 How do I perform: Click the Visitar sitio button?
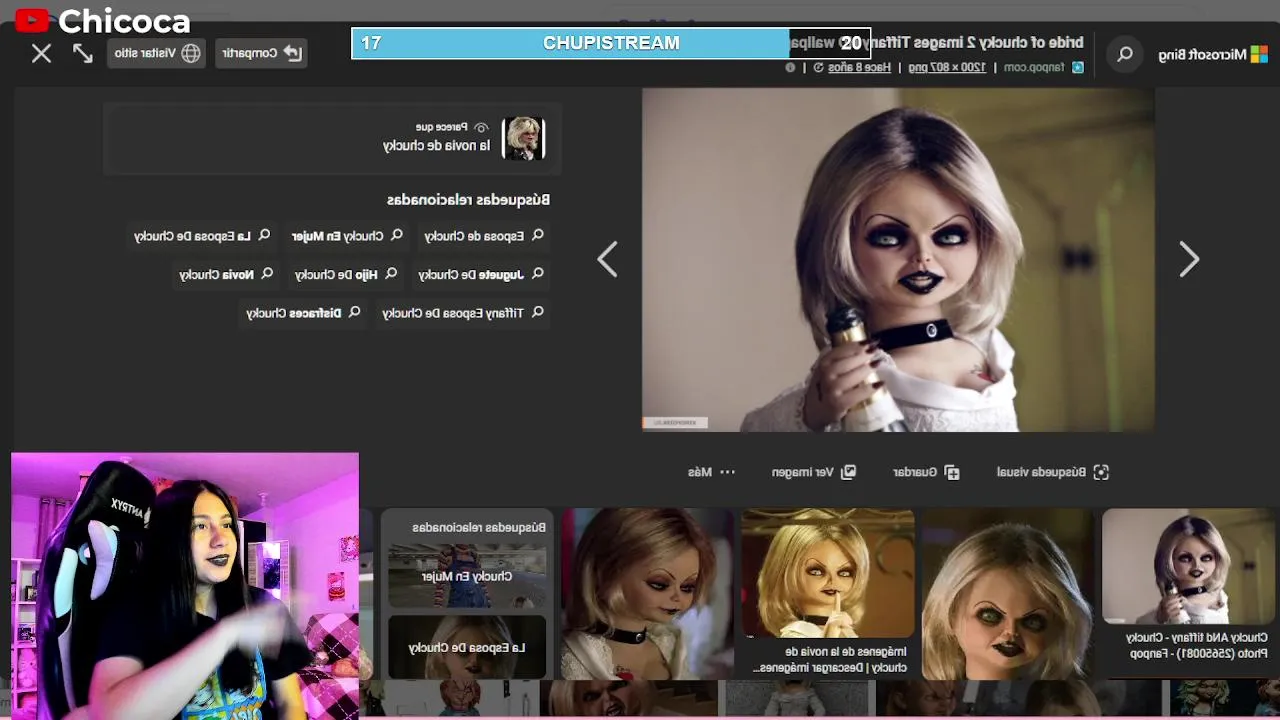click(x=157, y=53)
